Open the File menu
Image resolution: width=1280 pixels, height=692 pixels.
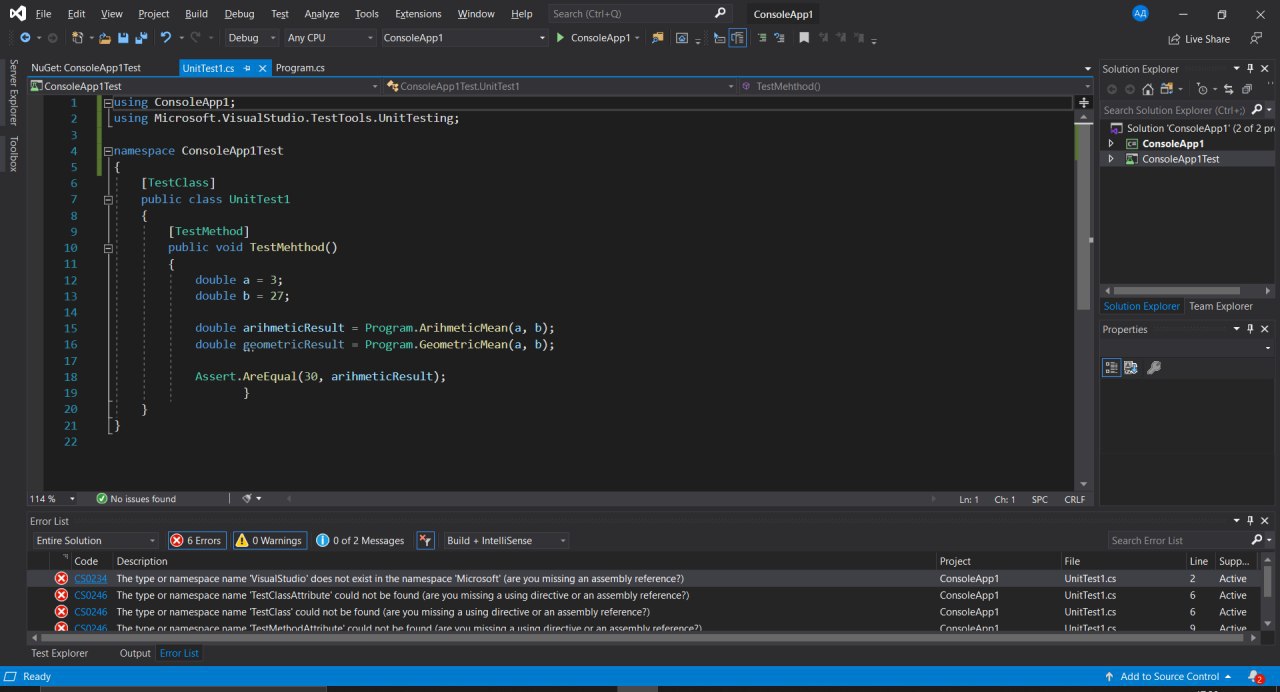coord(43,14)
